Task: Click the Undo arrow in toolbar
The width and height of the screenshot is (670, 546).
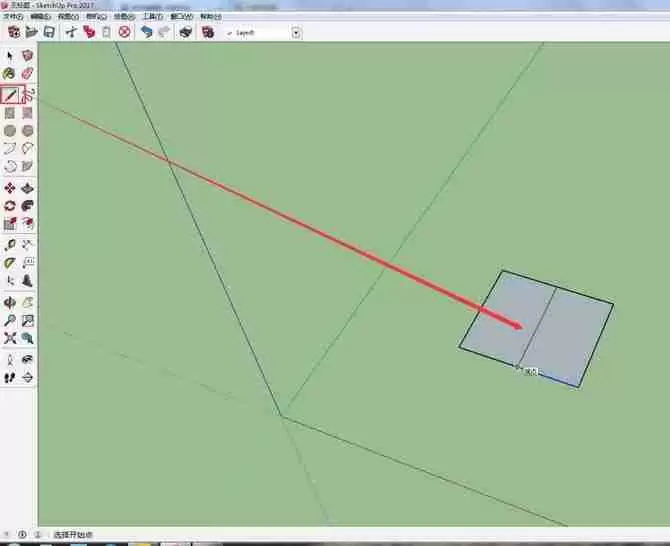Action: click(x=147, y=32)
